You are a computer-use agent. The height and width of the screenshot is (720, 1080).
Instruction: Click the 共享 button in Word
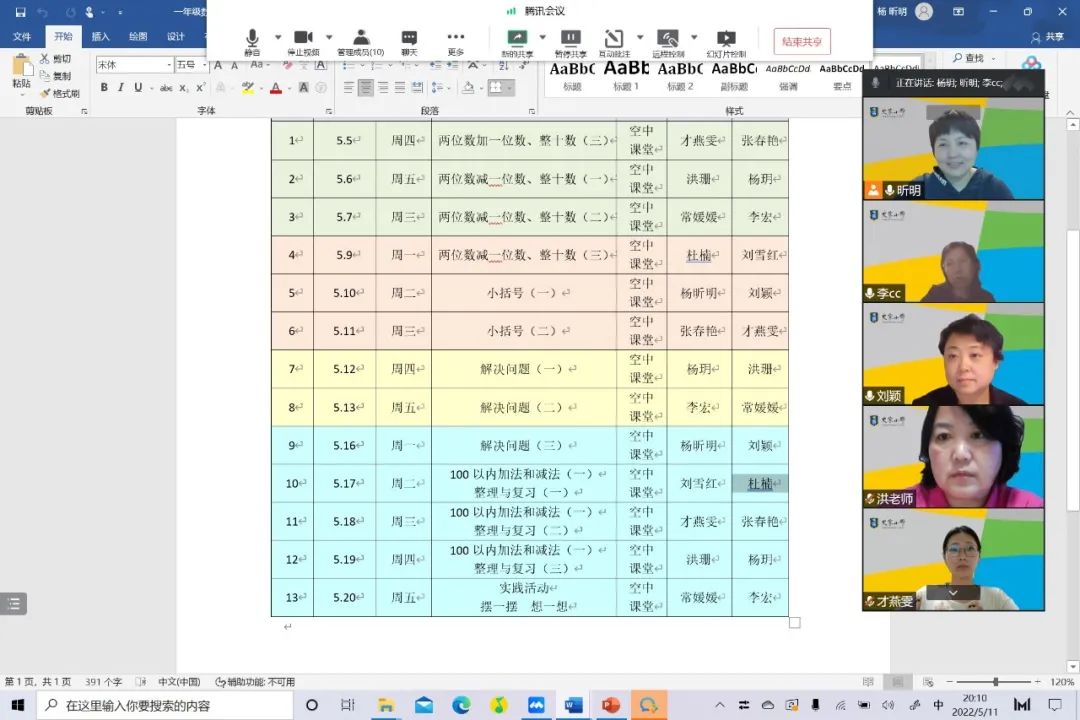point(1049,37)
